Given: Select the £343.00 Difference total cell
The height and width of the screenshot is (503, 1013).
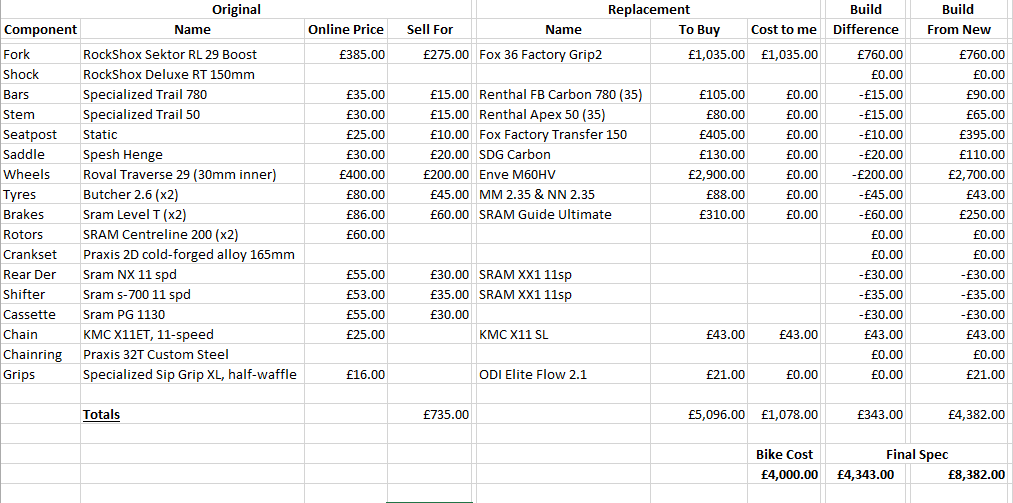Looking at the screenshot, I should tap(866, 415).
